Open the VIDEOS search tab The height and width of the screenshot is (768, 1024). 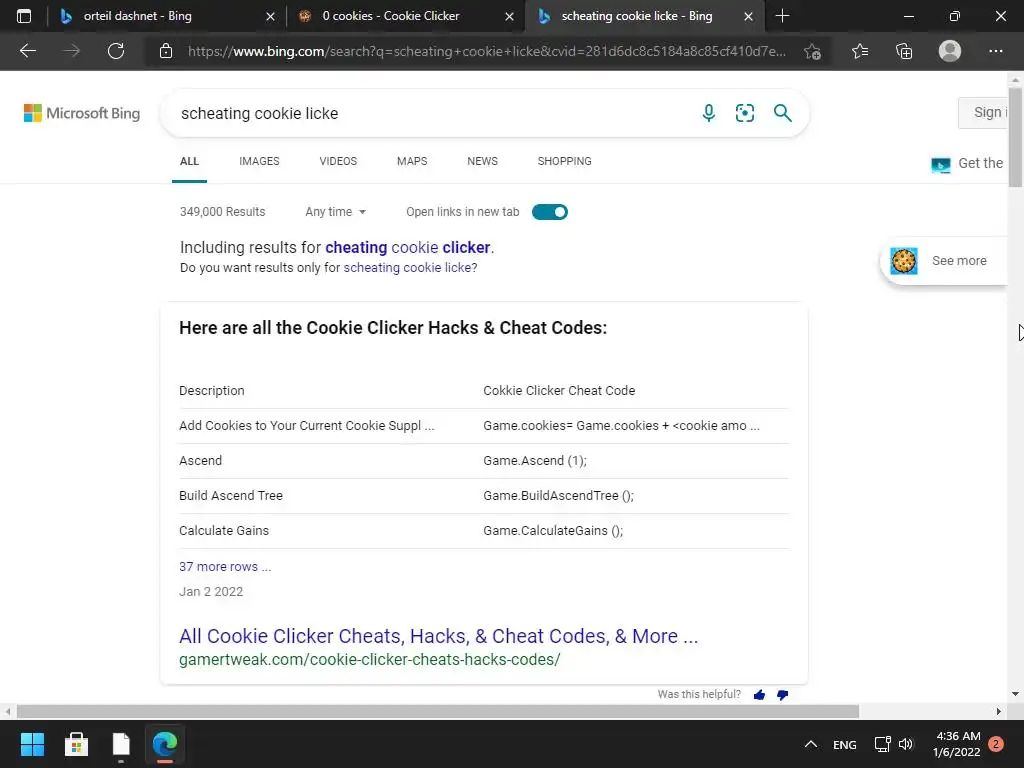(338, 161)
